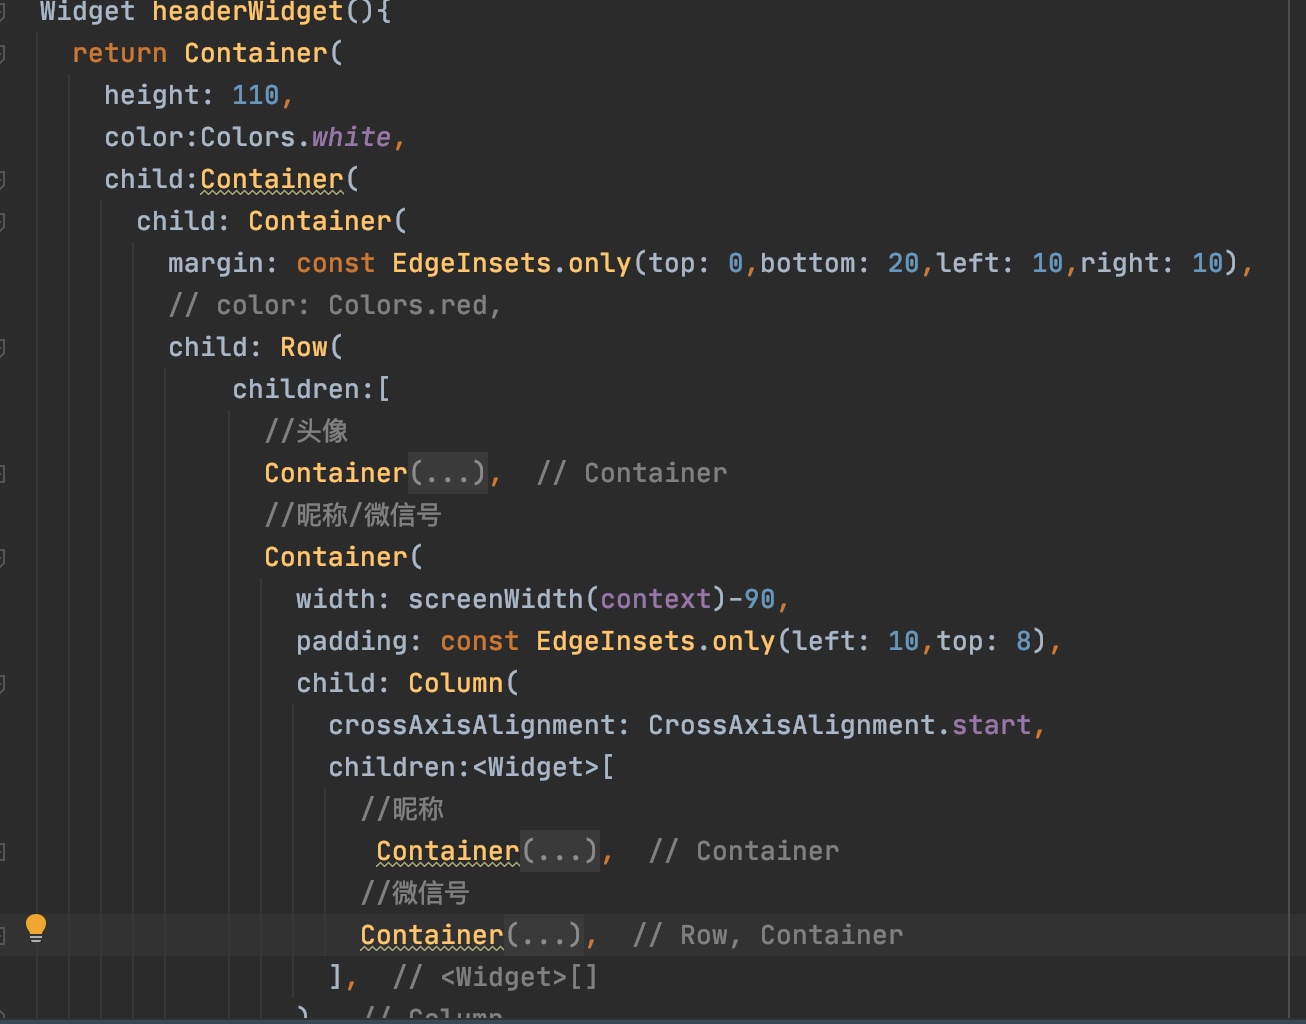1306x1024 pixels.
Task: Click the margin property name
Action: click(x=216, y=263)
